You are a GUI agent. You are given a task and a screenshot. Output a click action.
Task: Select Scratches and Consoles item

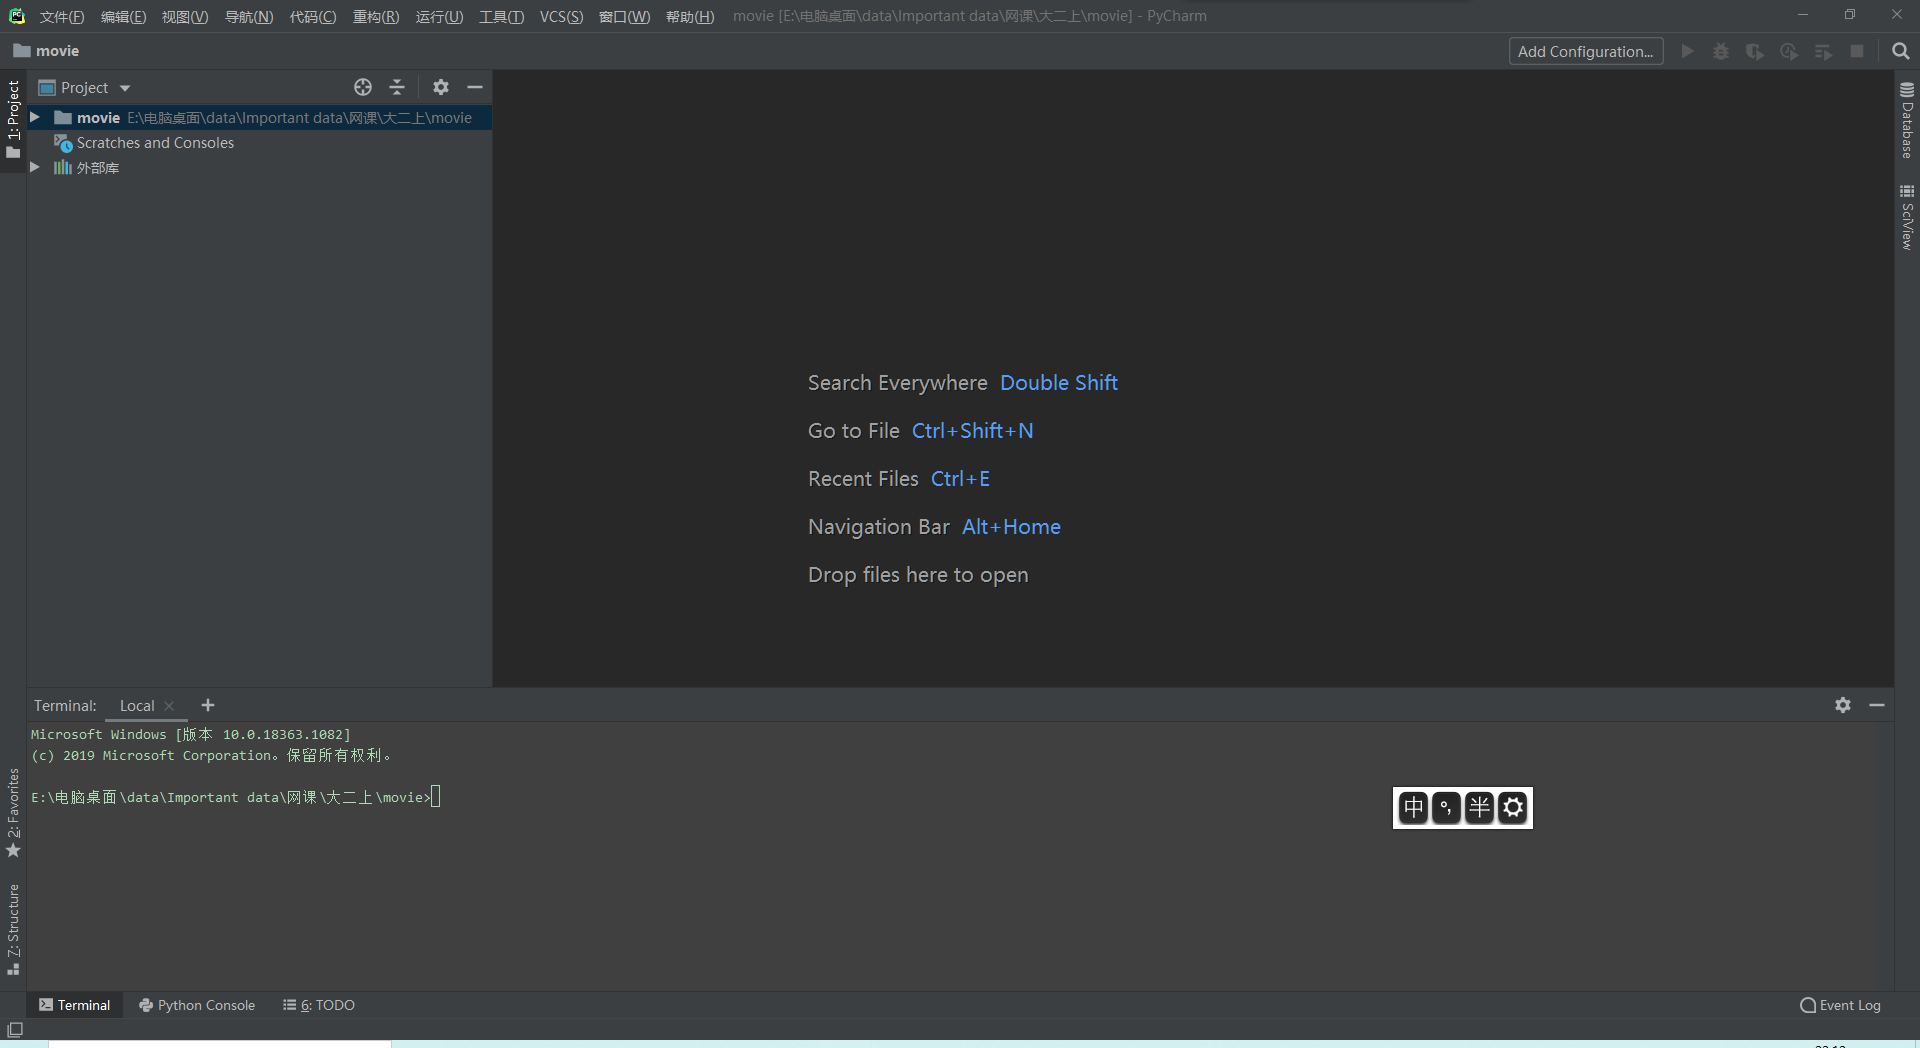[155, 143]
